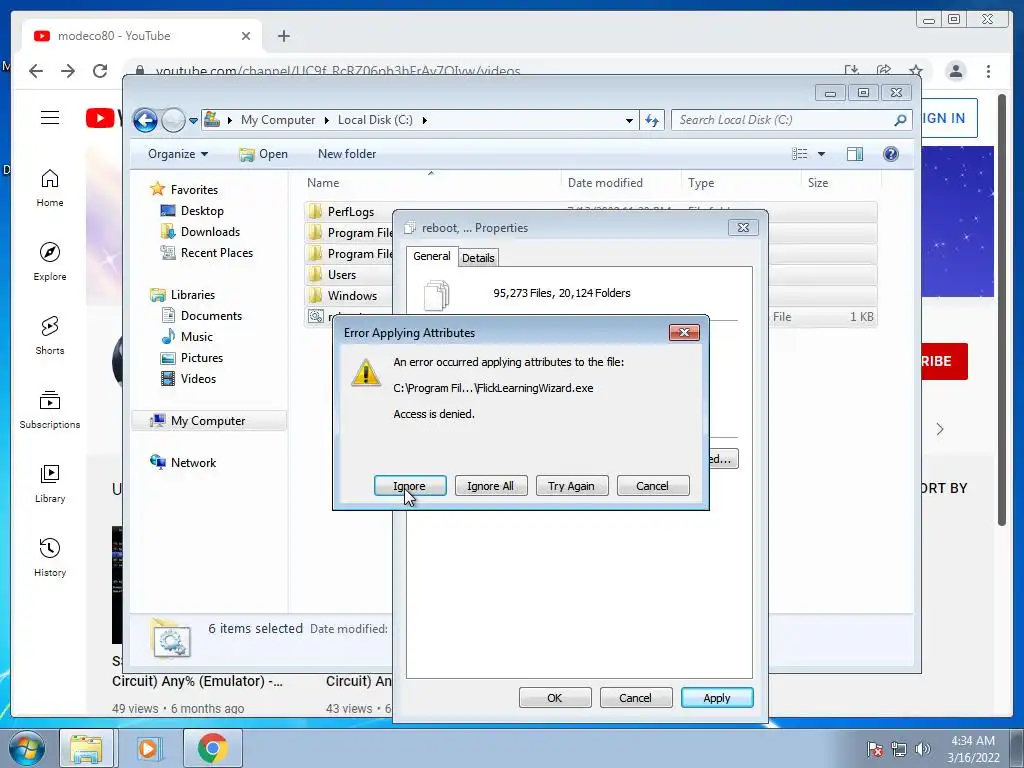The width and height of the screenshot is (1024, 768).
Task: Expand arrow after My Computer breadcrumb
Action: click(327, 120)
